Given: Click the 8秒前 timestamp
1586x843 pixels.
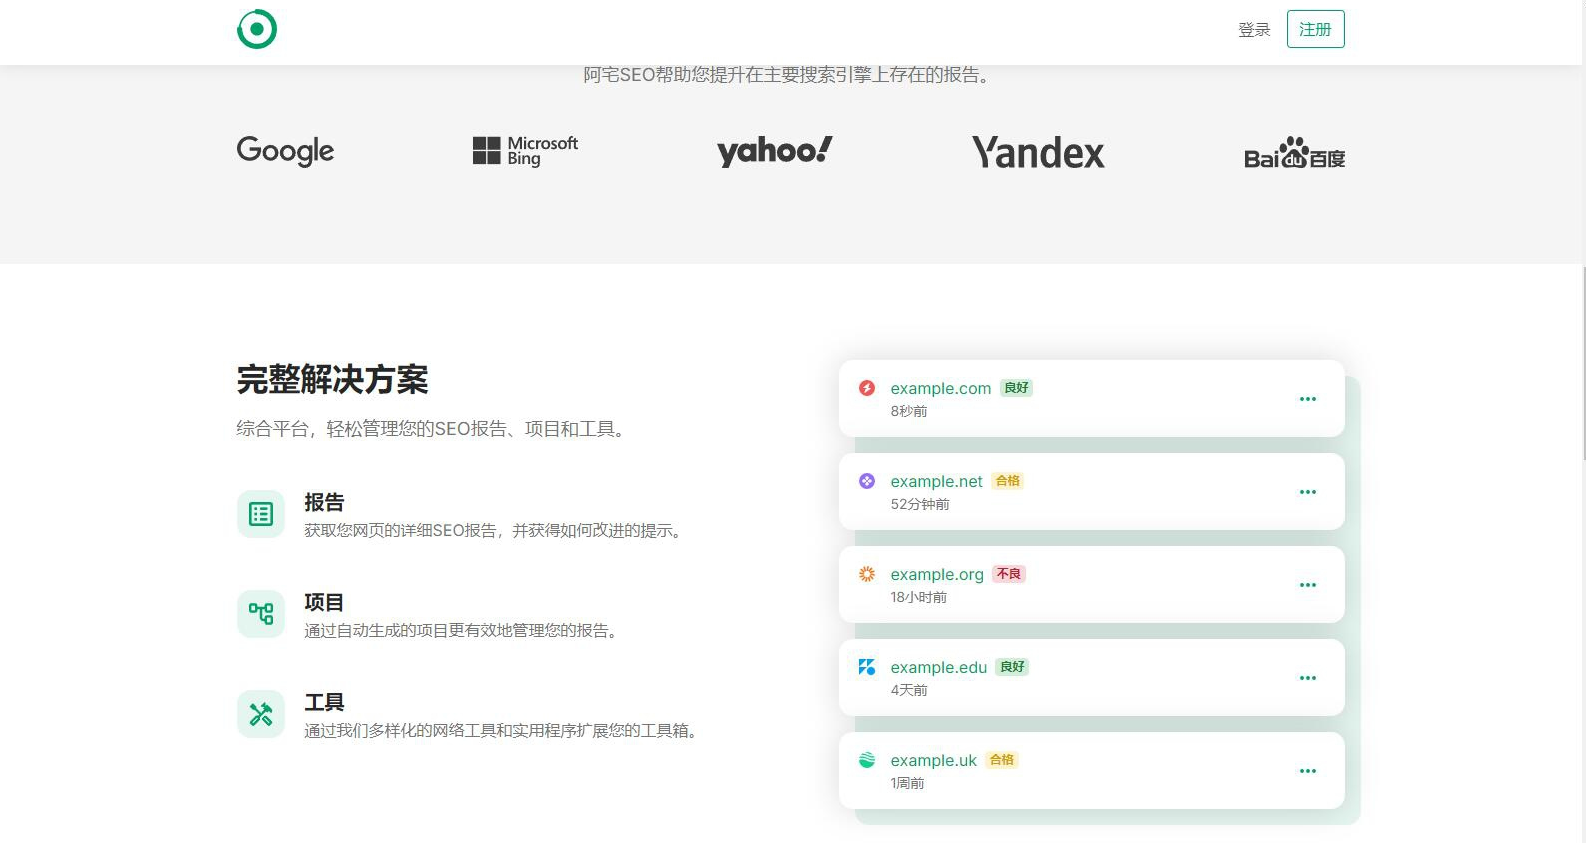Looking at the screenshot, I should tap(909, 411).
